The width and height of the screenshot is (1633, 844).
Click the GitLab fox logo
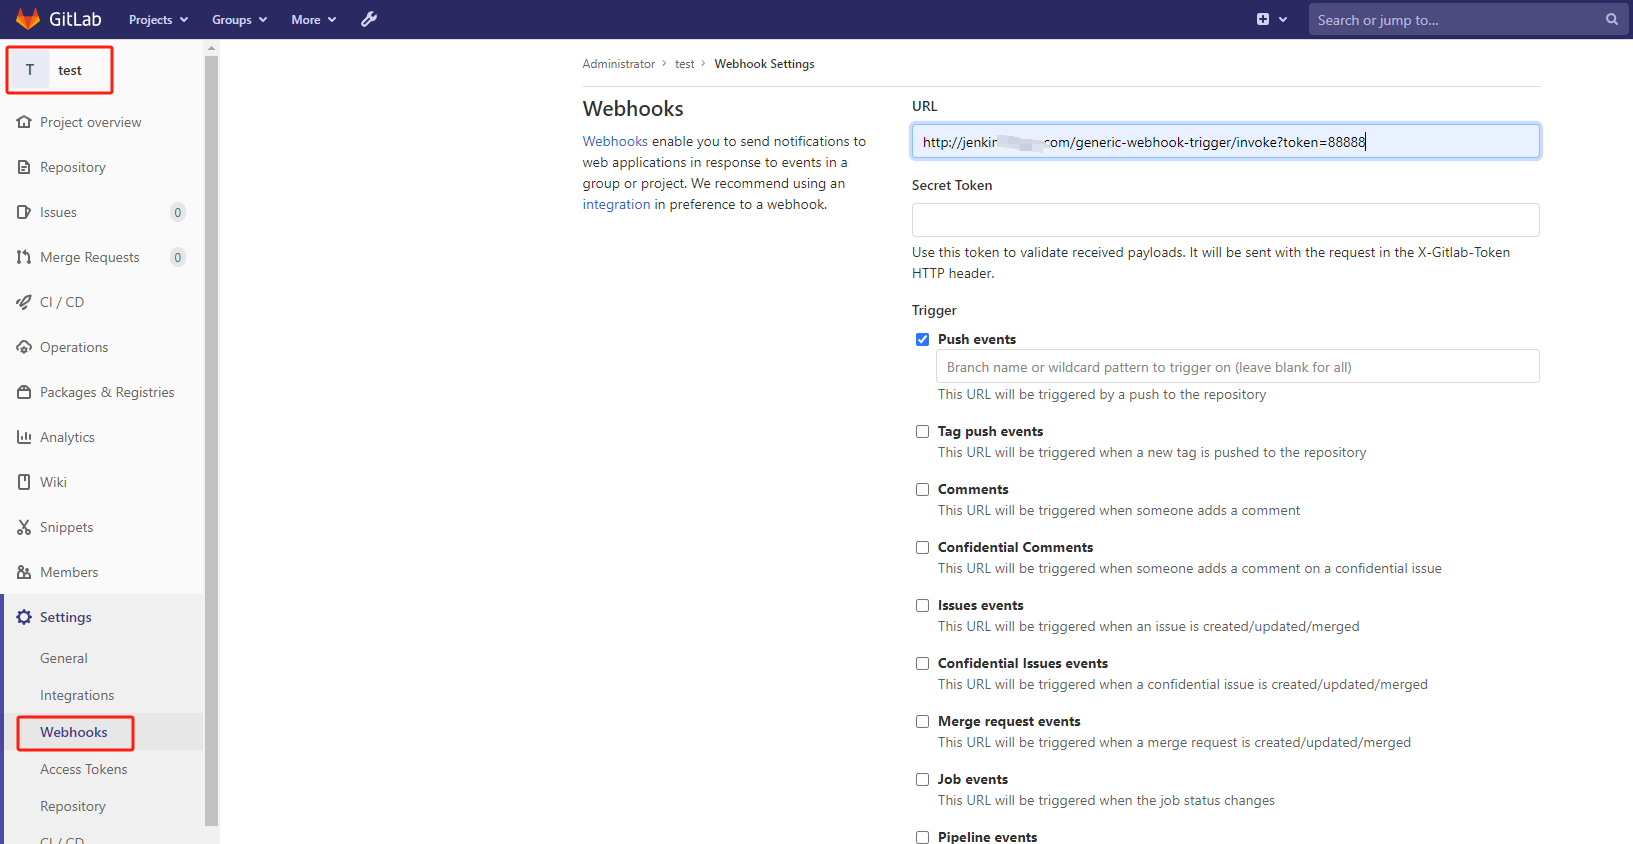(x=27, y=19)
